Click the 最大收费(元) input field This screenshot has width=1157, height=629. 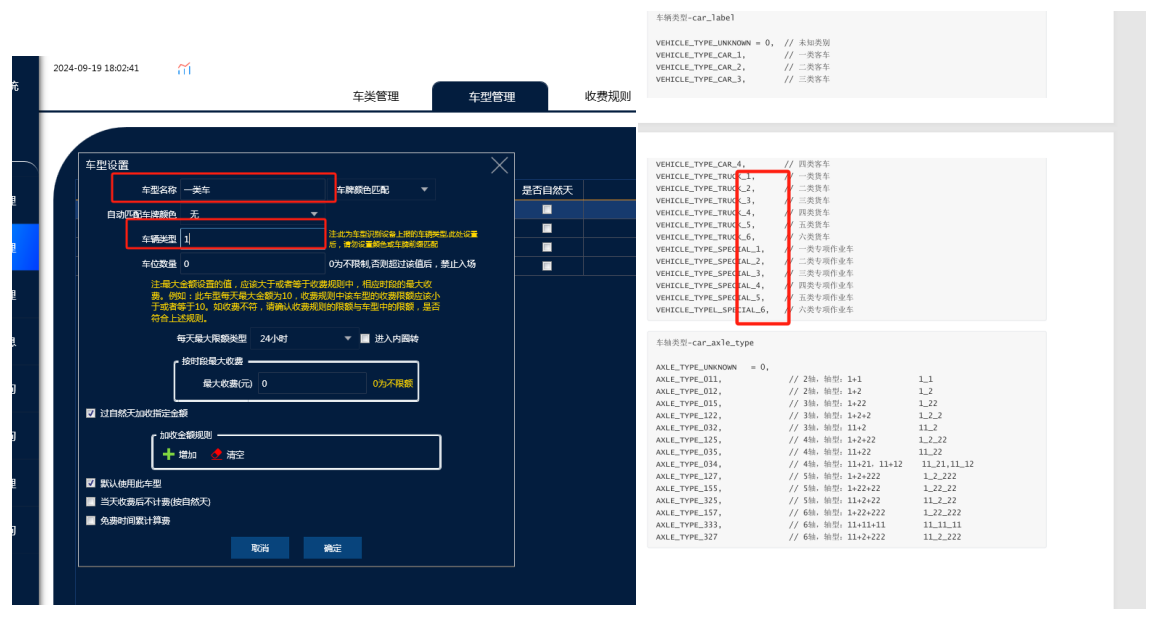(312, 384)
